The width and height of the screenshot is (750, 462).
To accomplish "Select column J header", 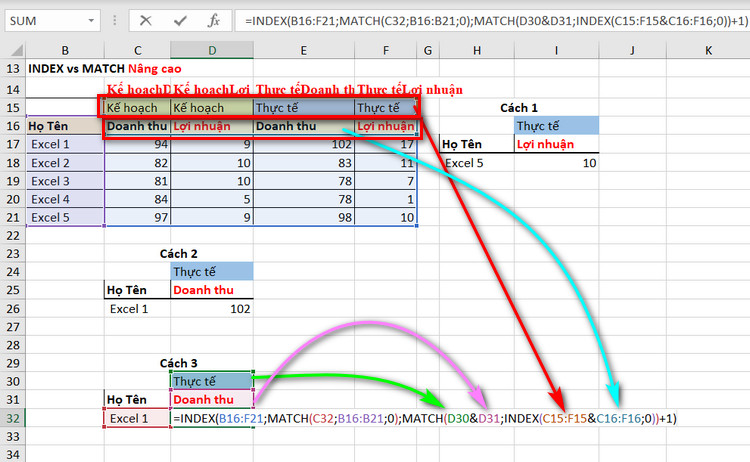I will (x=632, y=50).
